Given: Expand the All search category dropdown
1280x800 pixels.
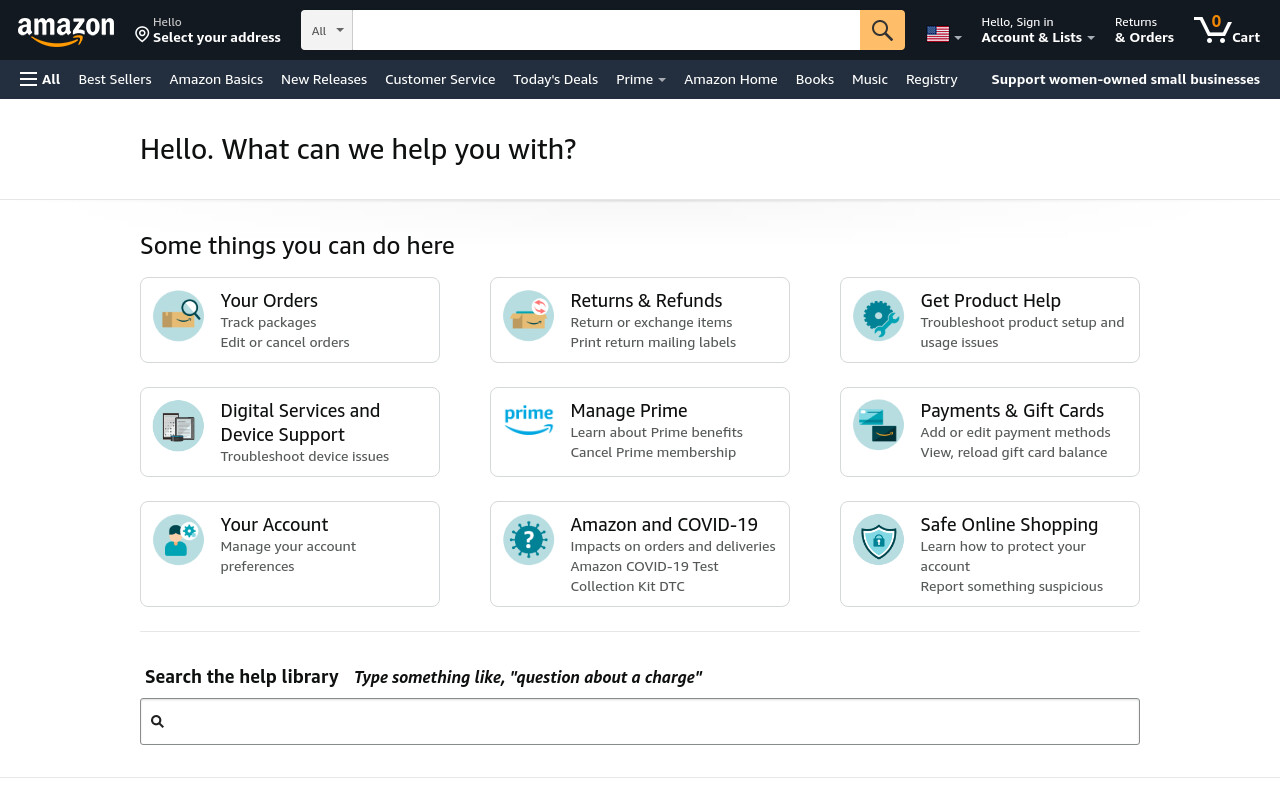Looking at the screenshot, I should point(327,30).
